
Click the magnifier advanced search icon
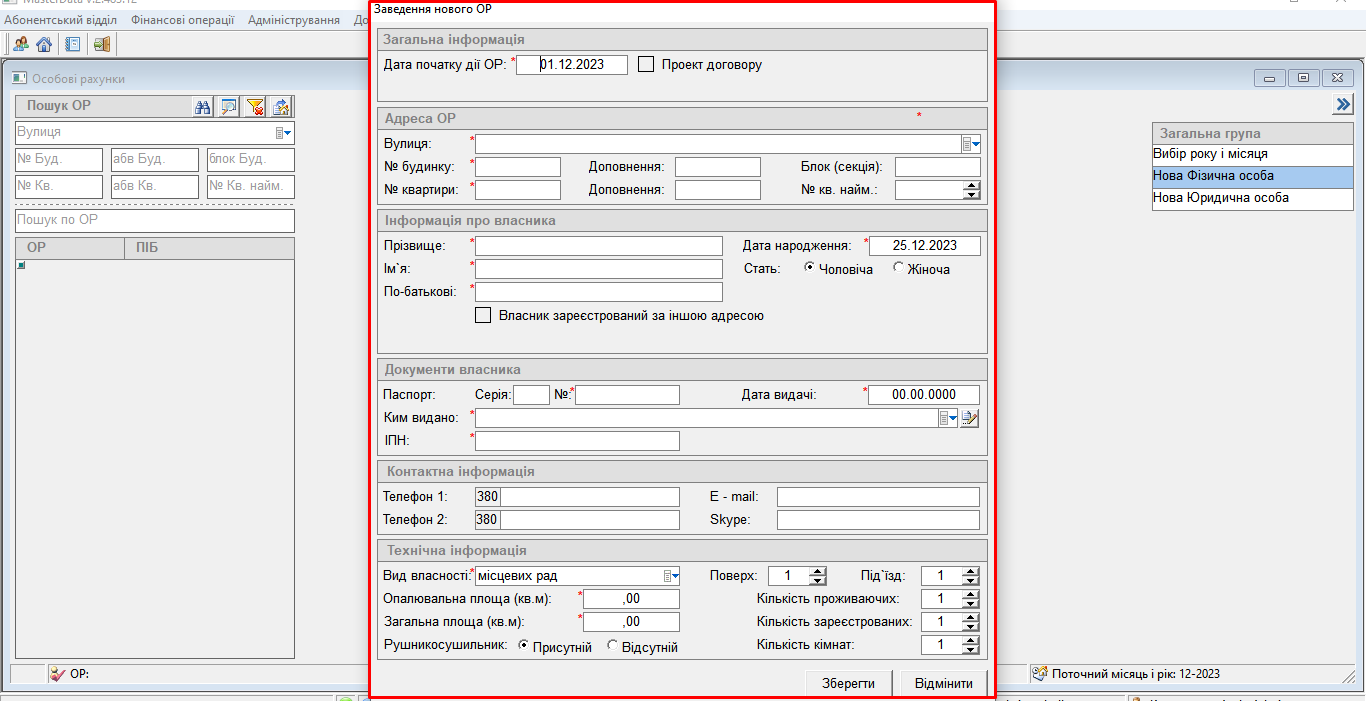click(x=229, y=107)
